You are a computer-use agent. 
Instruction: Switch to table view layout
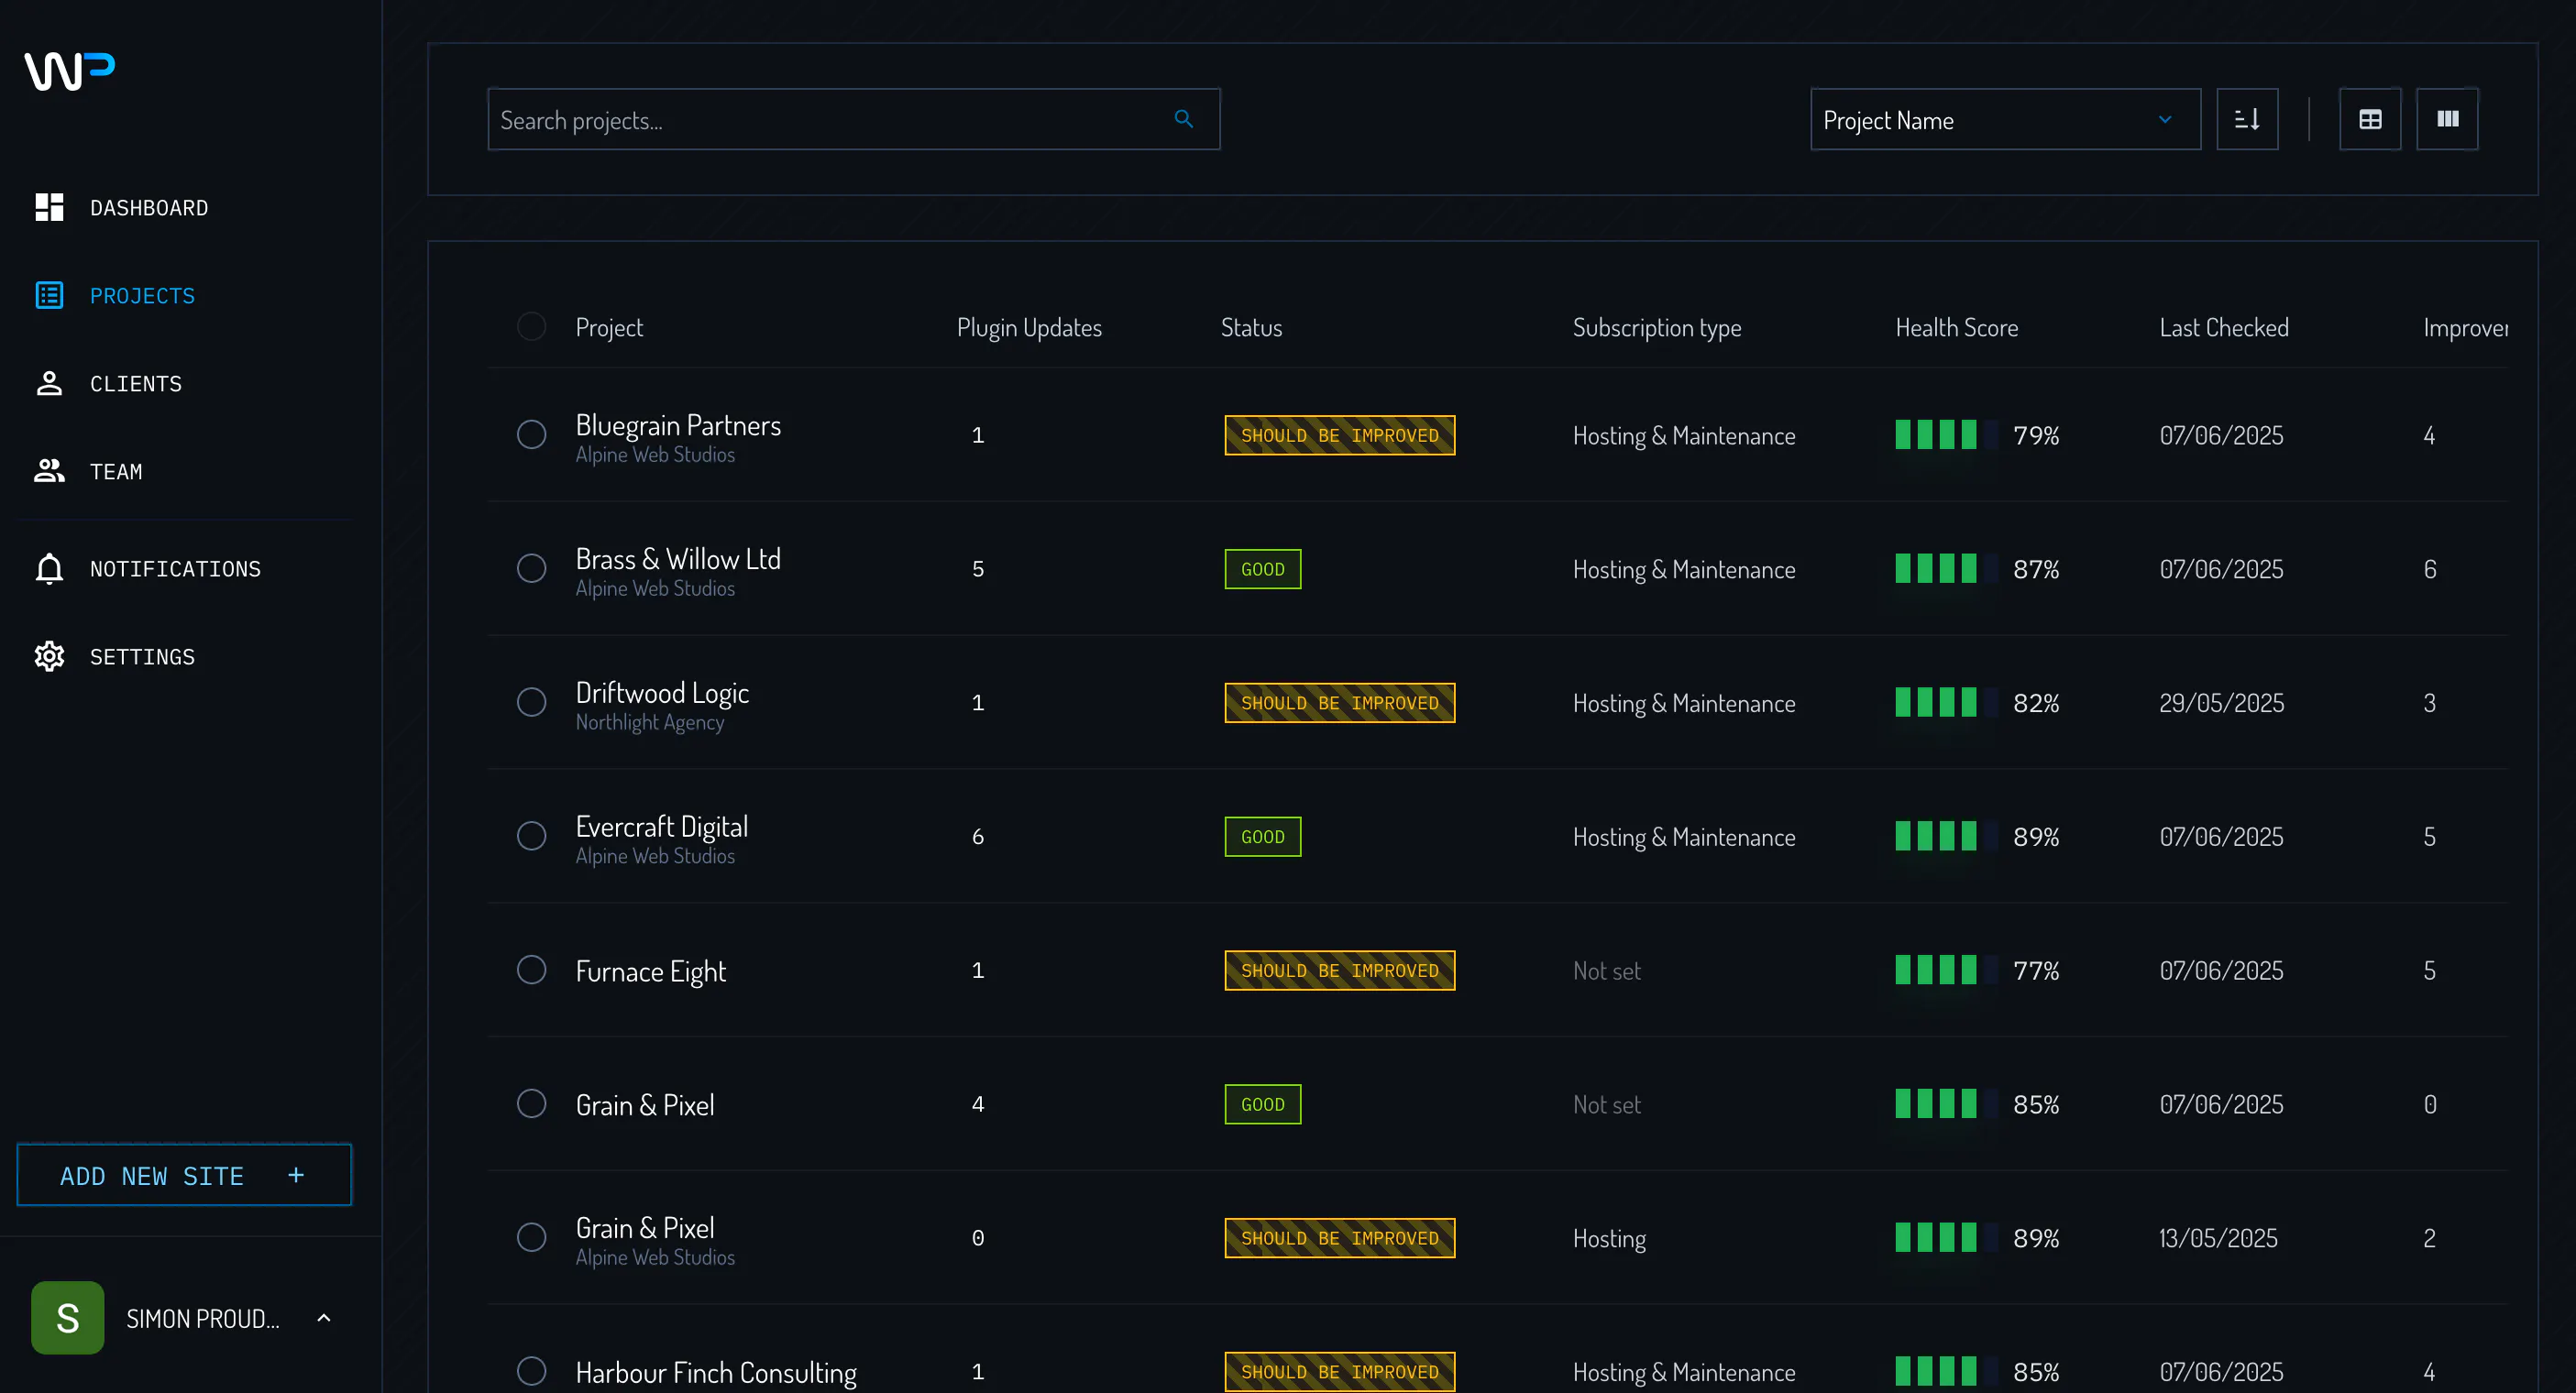tap(2370, 119)
